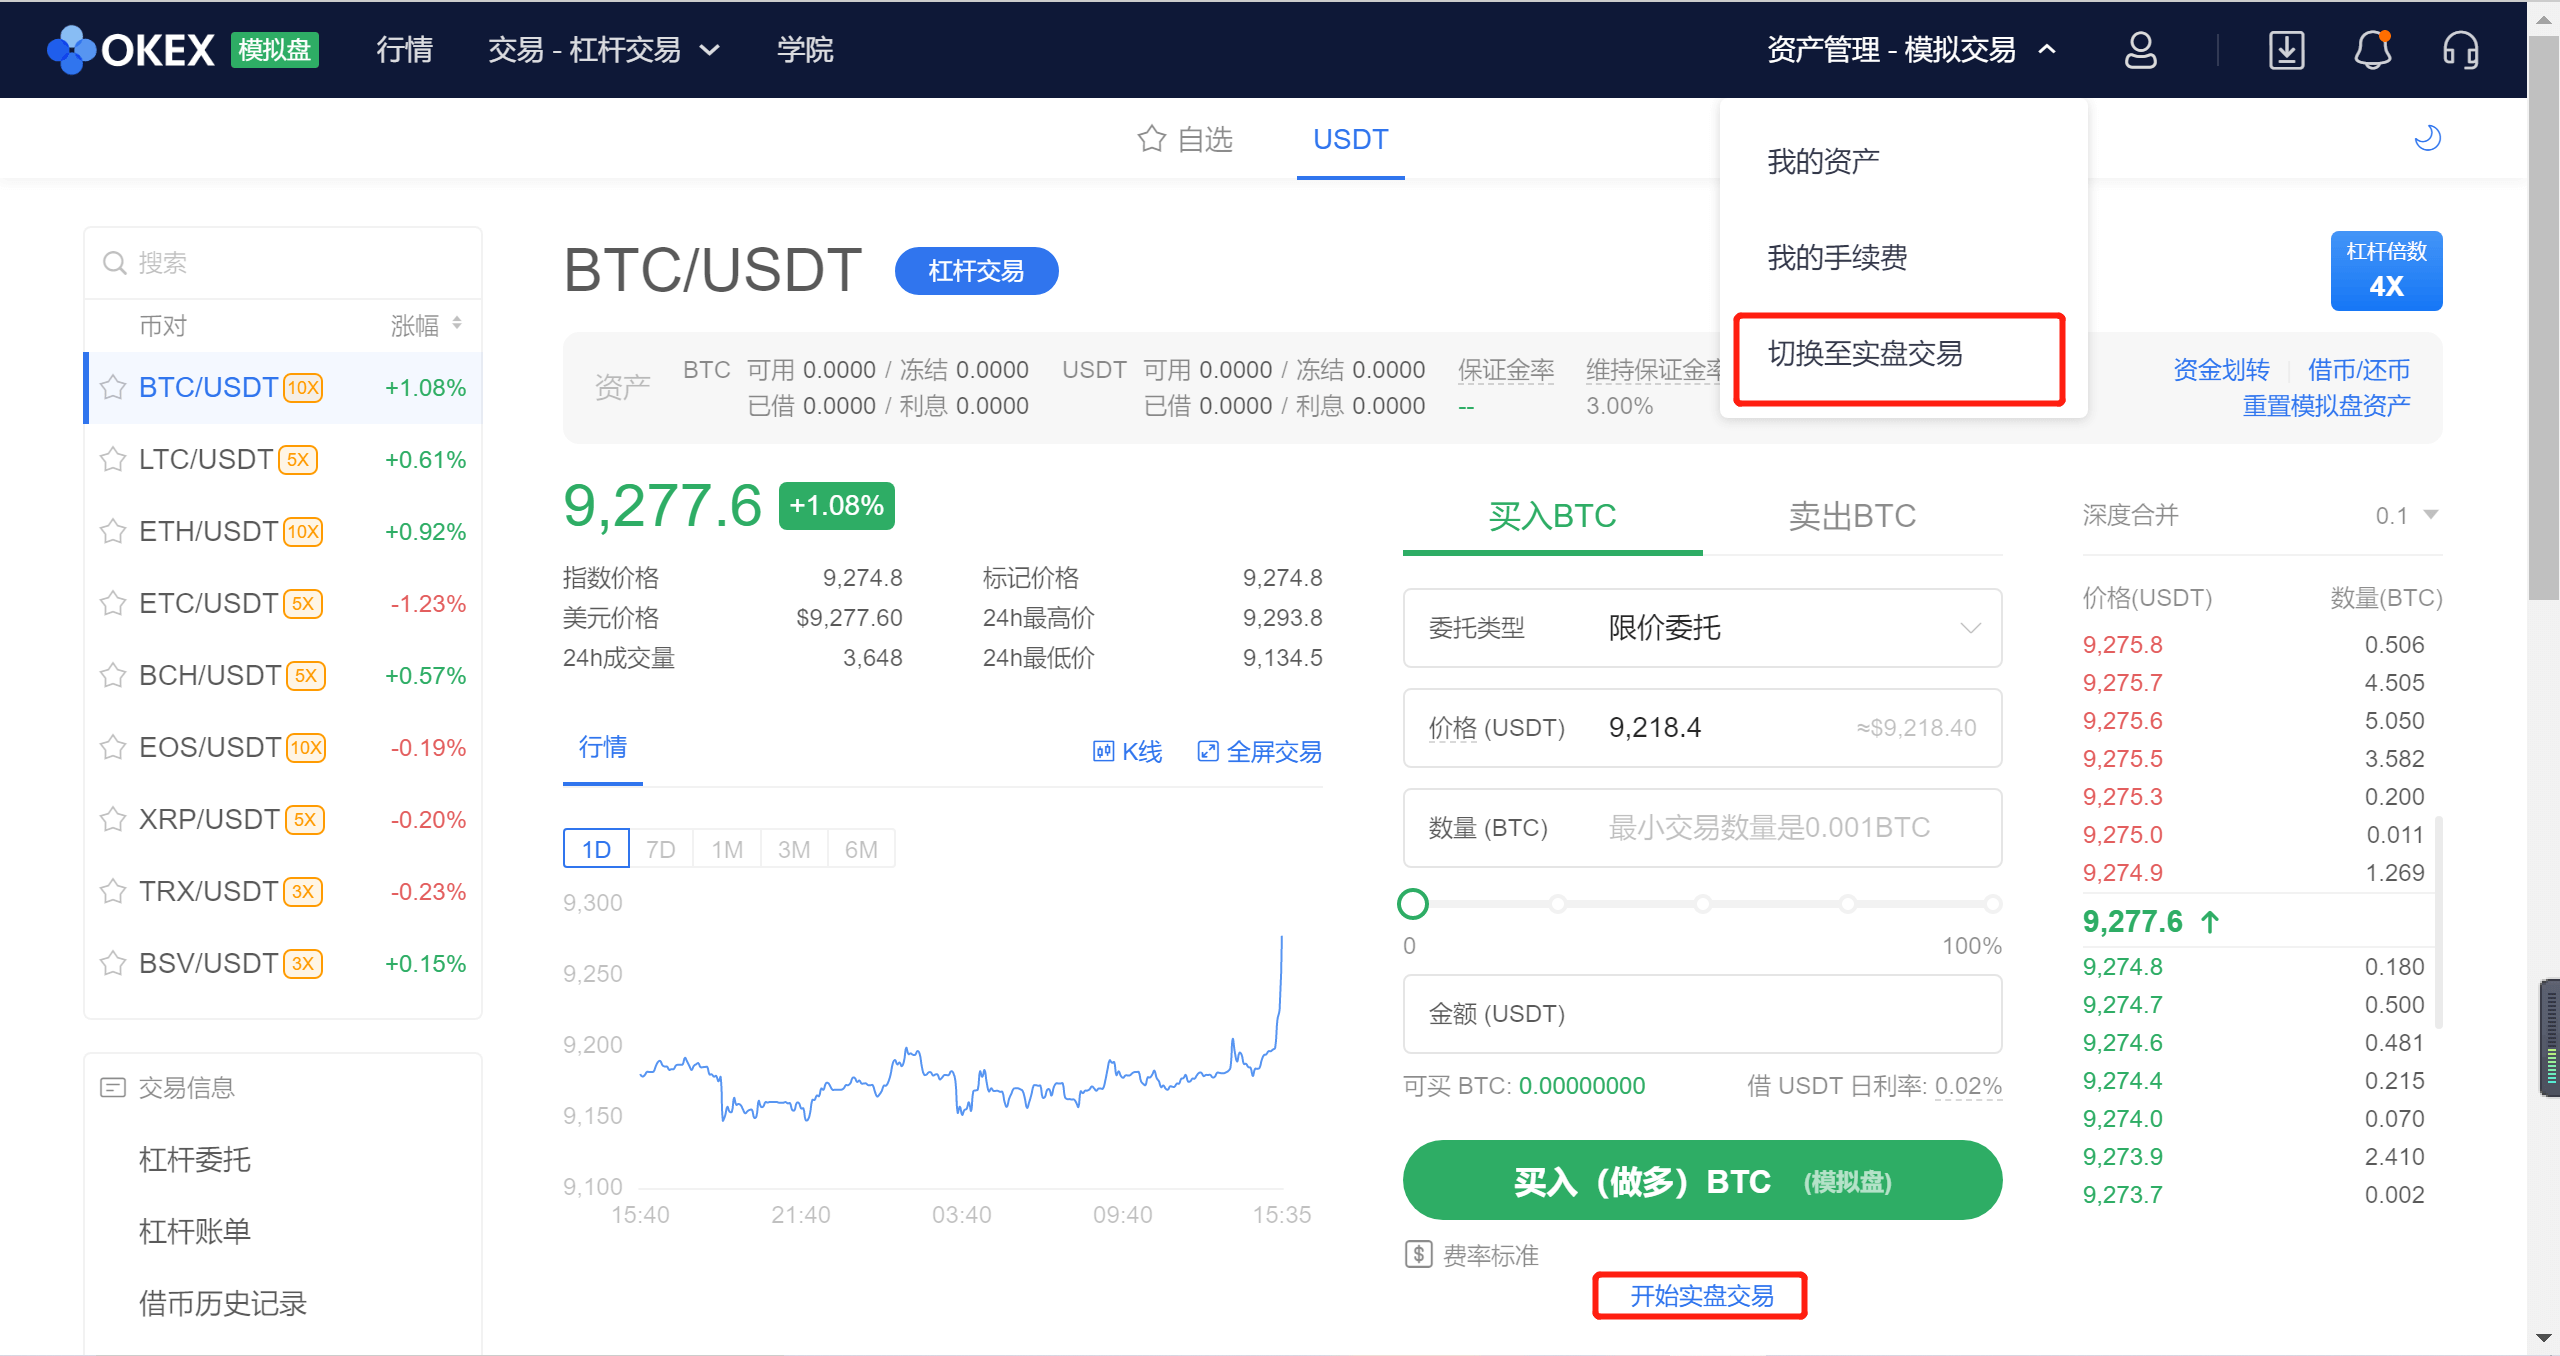Open 借币/还币 link
2560x1356 pixels.
pos(2358,370)
